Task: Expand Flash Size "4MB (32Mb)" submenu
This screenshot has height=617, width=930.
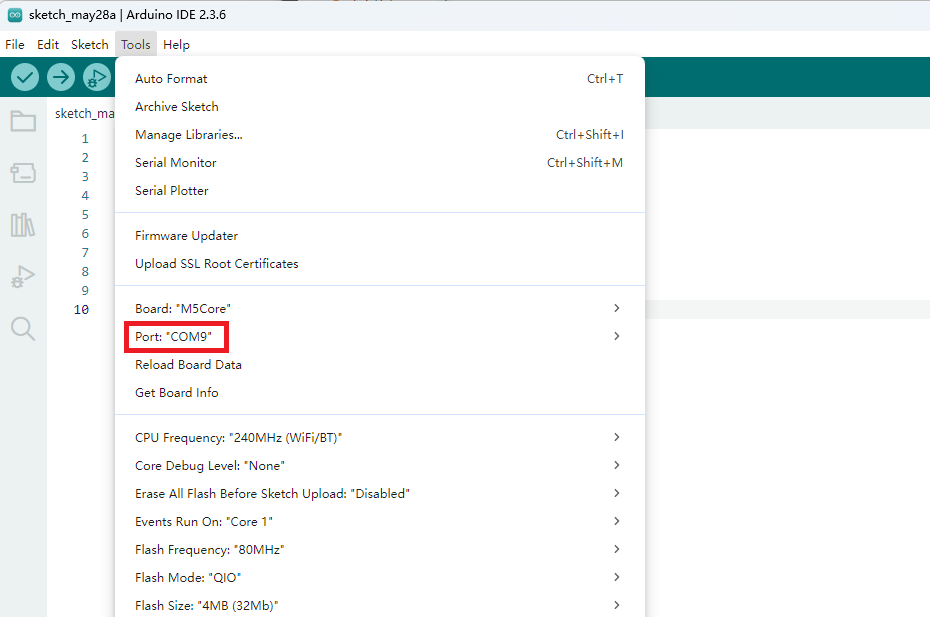Action: coord(380,605)
